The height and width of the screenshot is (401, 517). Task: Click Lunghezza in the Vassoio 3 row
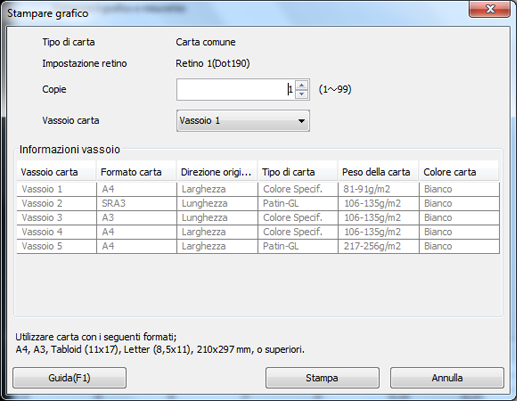click(217, 218)
